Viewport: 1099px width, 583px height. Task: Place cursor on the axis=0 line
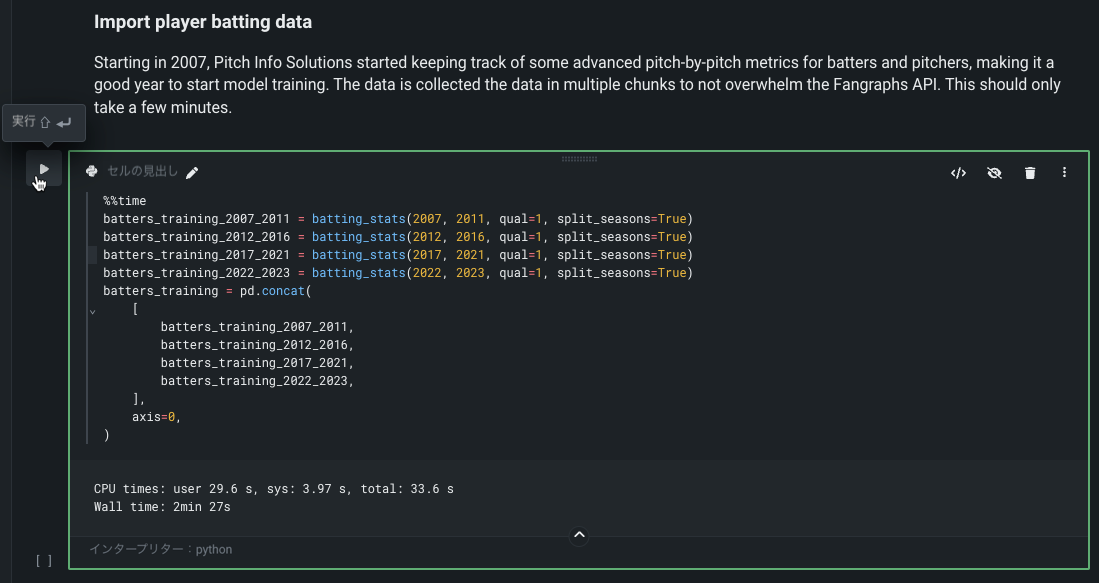(156, 417)
